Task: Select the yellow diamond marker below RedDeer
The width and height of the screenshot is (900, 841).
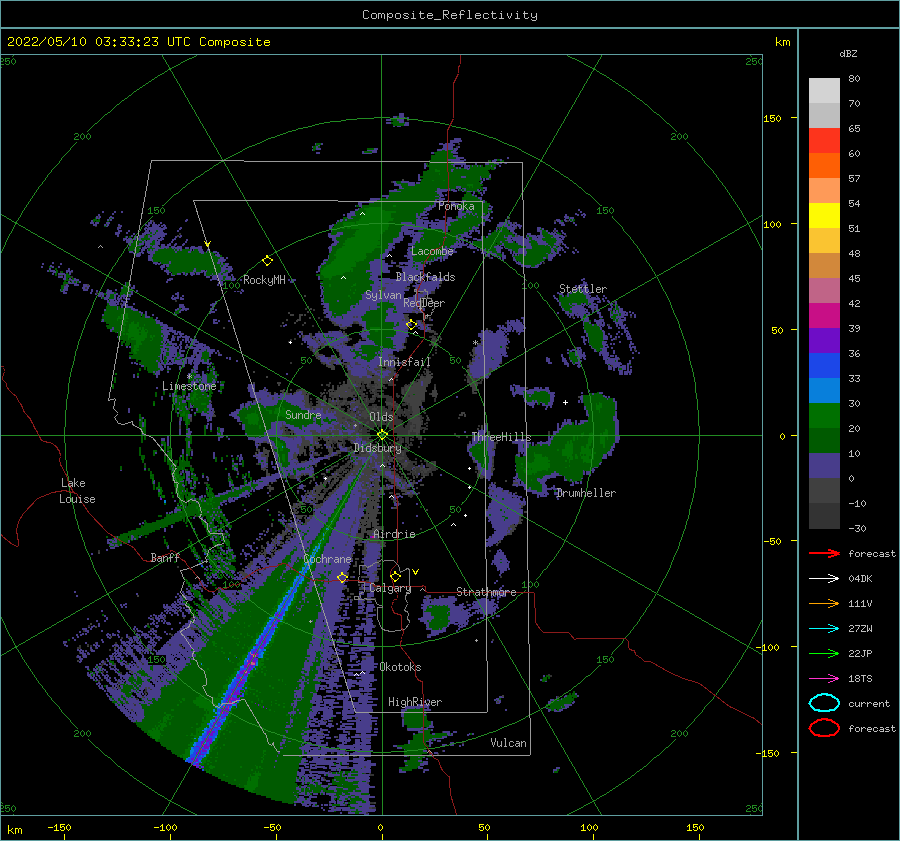Action: point(412,325)
